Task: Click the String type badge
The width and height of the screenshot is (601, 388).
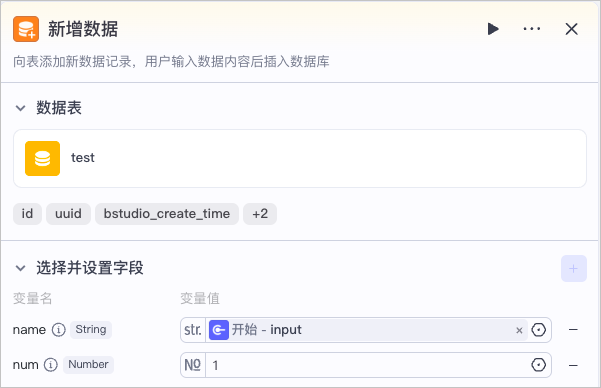Action: point(91,330)
